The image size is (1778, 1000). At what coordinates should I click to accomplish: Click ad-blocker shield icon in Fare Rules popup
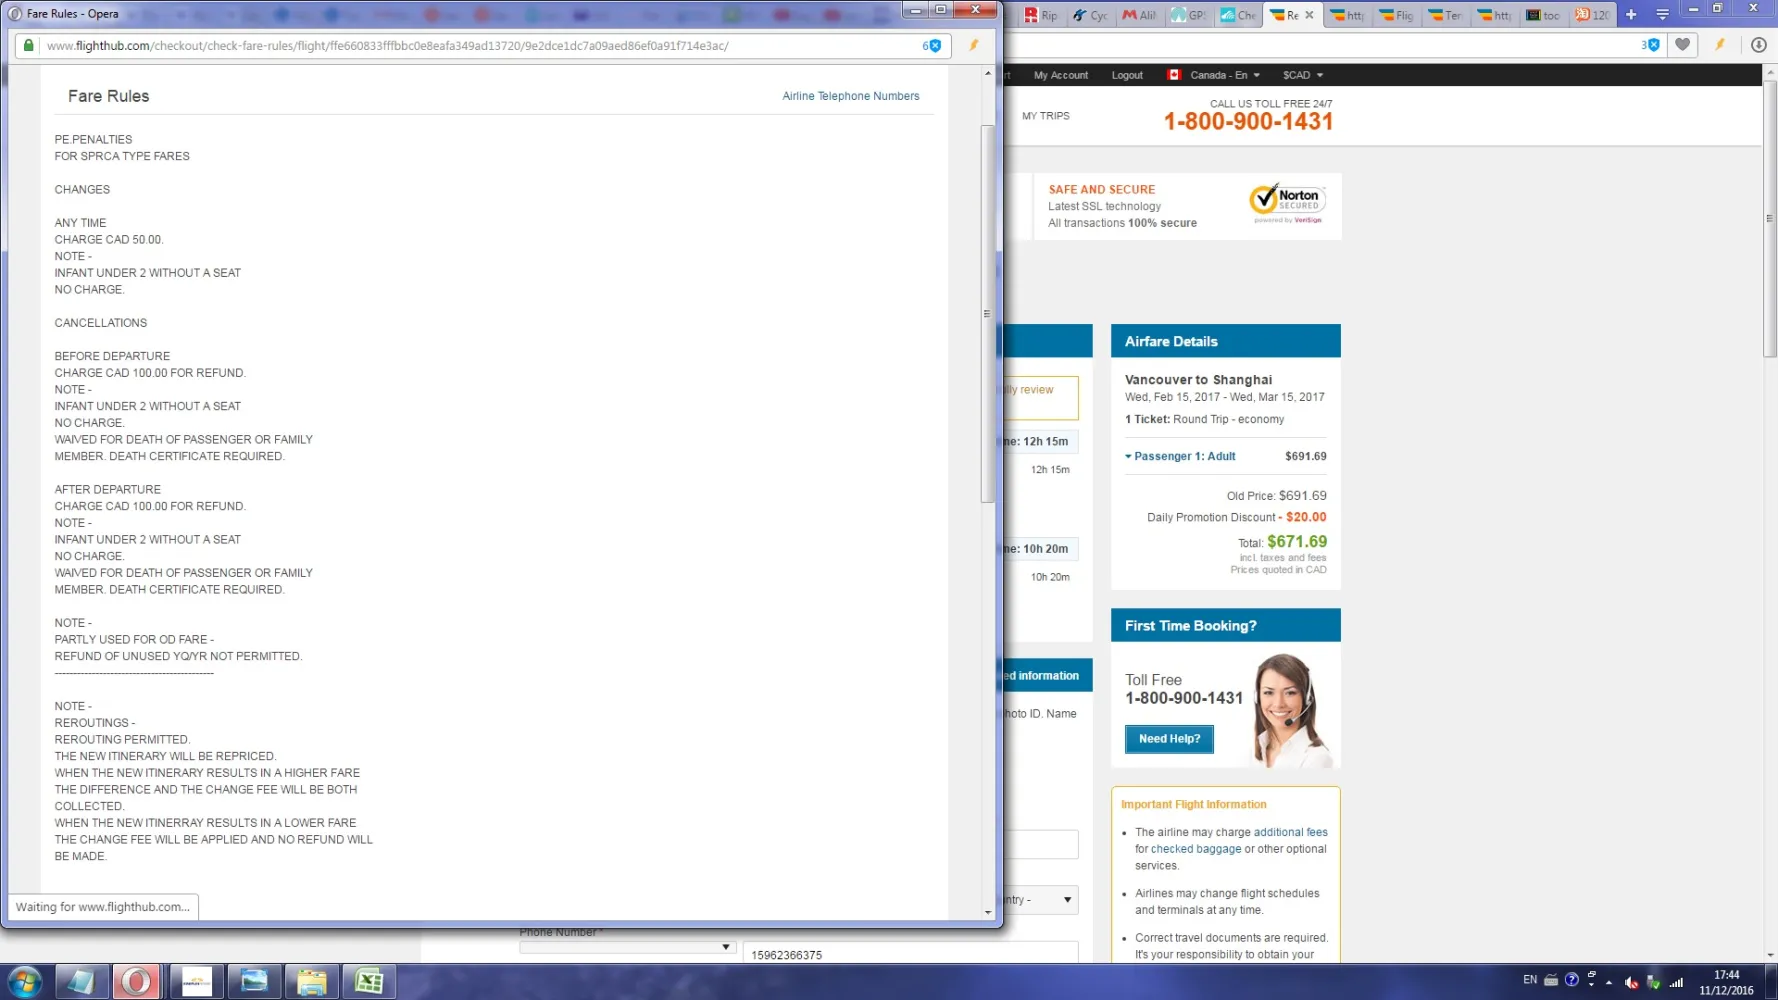click(x=934, y=46)
